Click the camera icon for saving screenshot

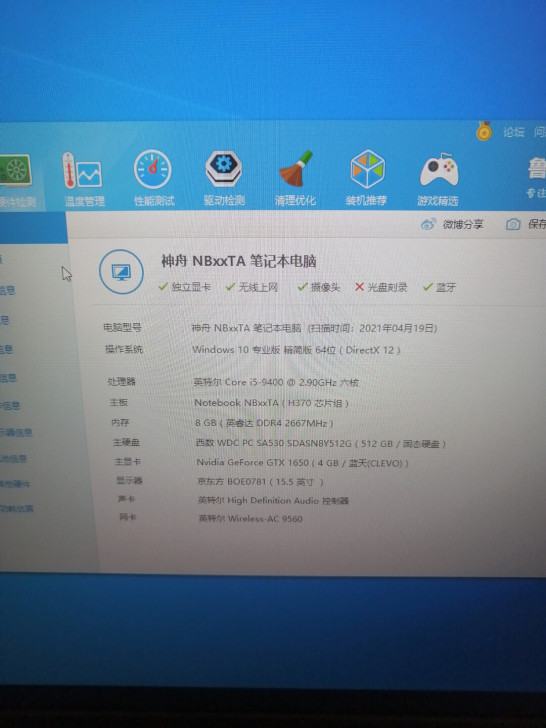(x=513, y=224)
